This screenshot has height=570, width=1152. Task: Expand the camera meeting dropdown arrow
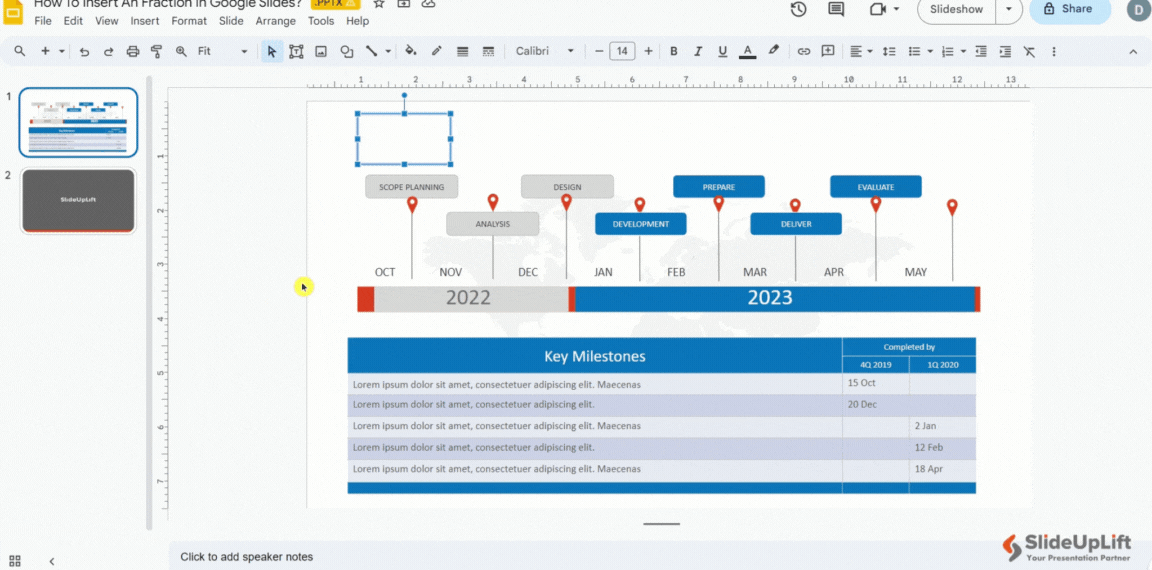tap(896, 9)
